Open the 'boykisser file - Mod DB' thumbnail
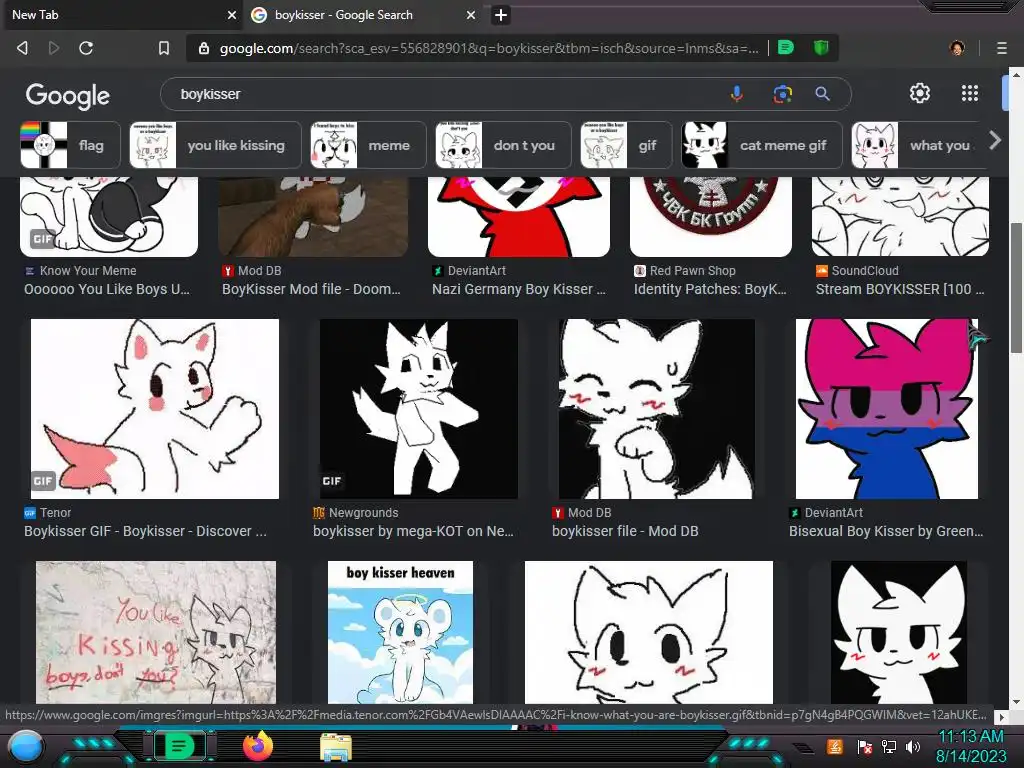Image resolution: width=1024 pixels, height=768 pixels. [x=656, y=409]
